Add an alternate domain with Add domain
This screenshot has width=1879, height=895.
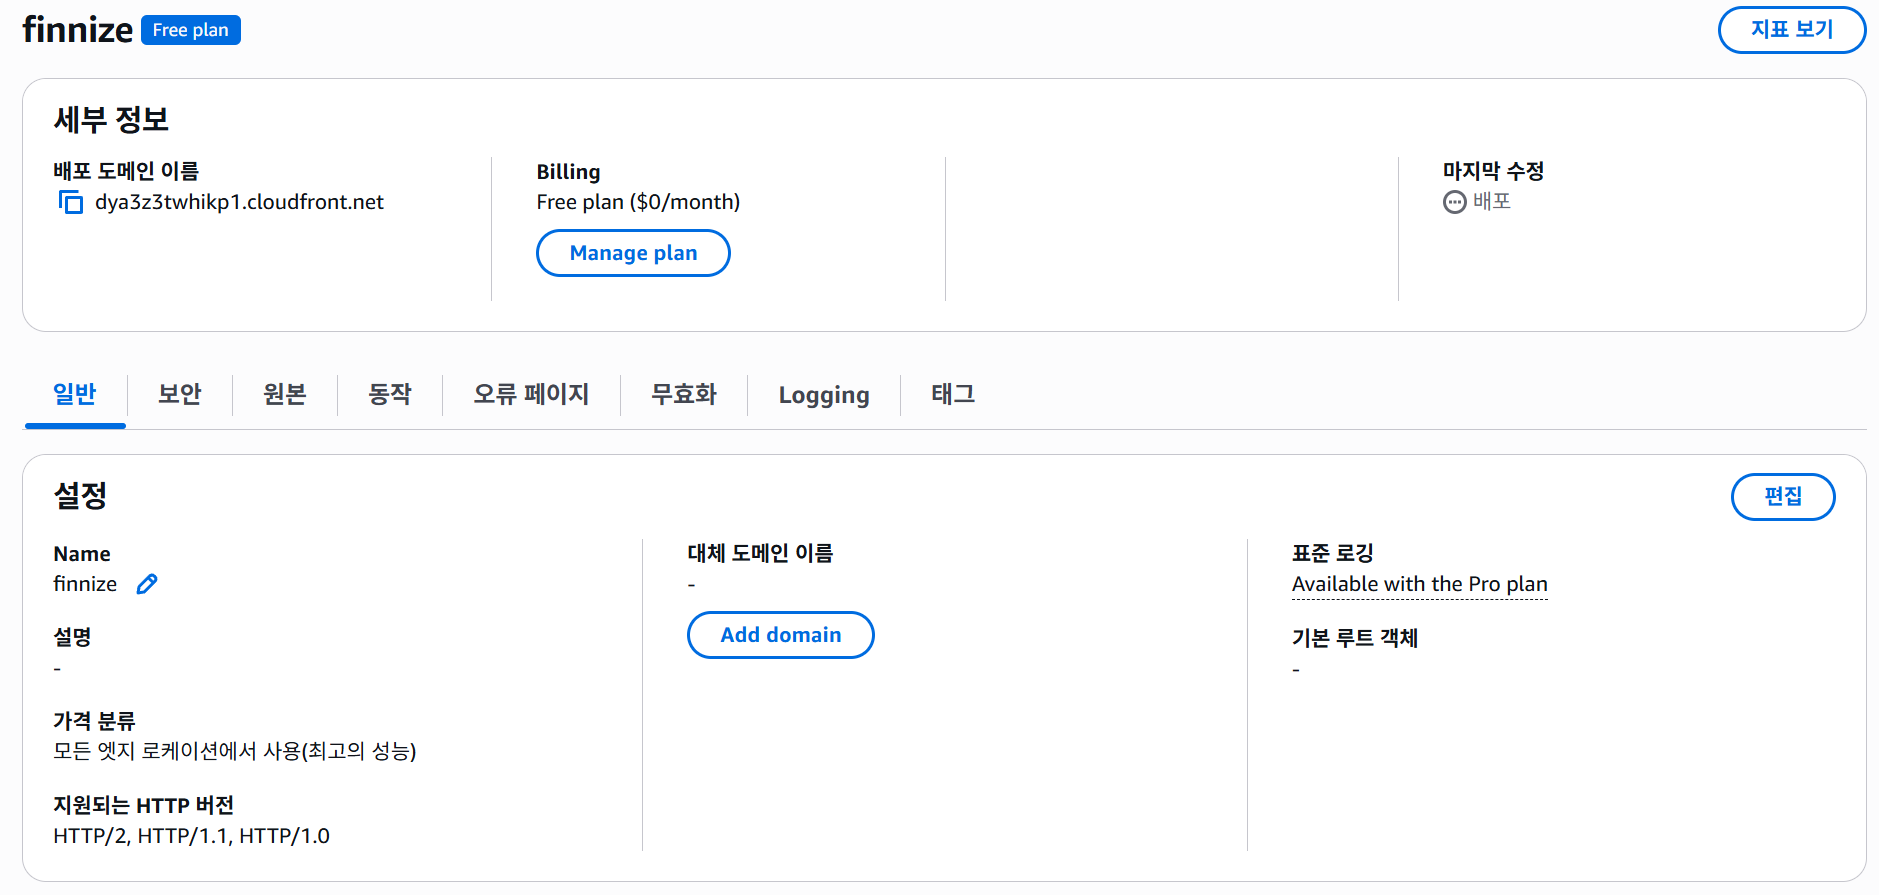click(780, 635)
